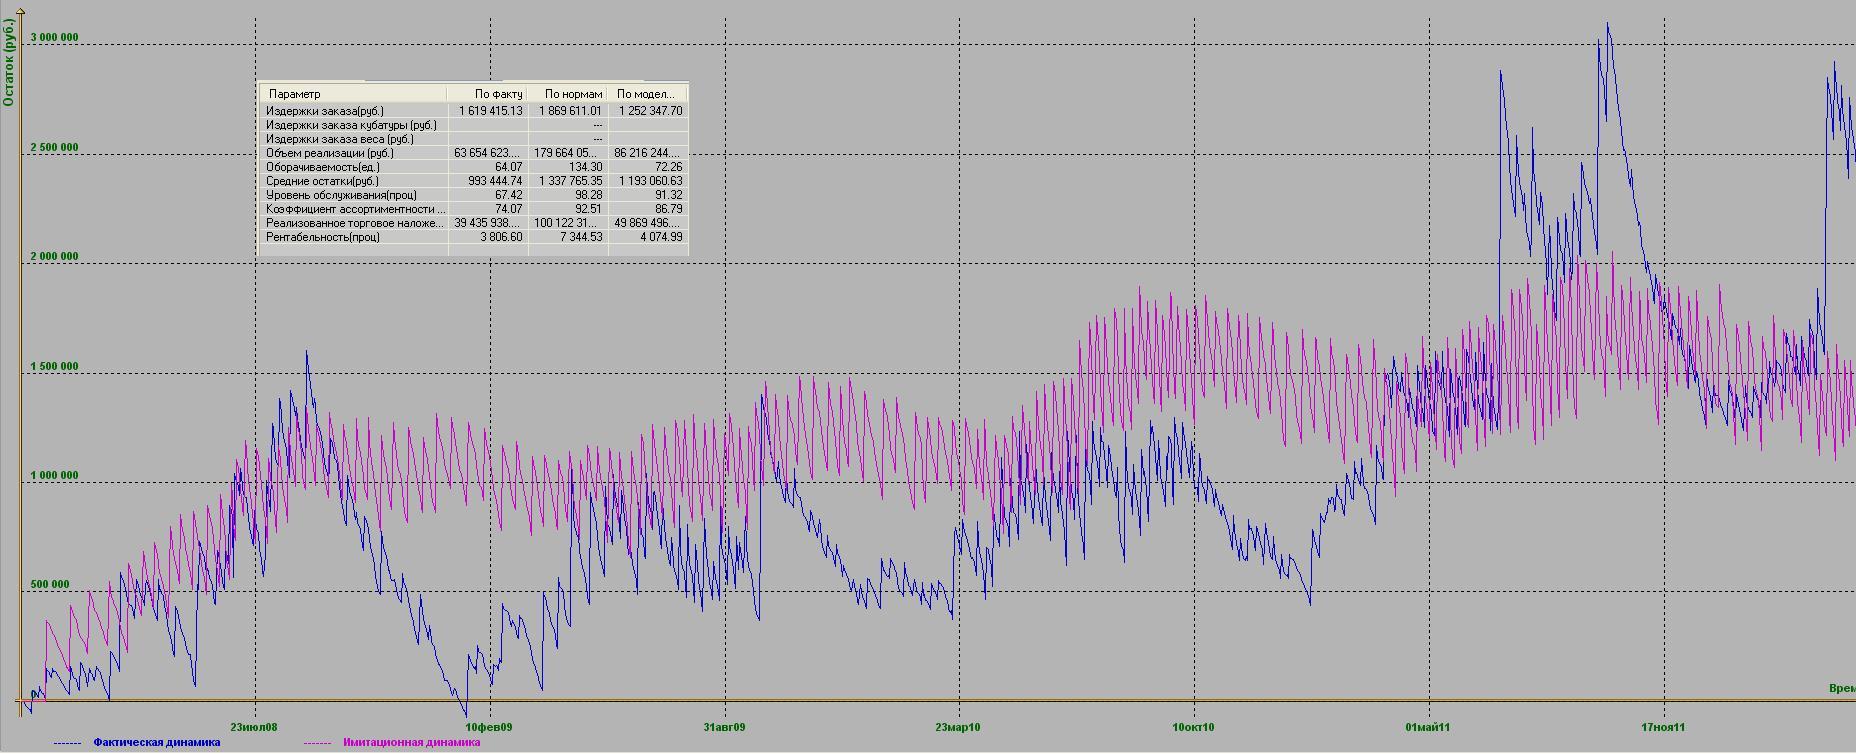Click the 2 000 000 y-axis label
Viewport: 1856px width, 754px height.
tap(54, 257)
